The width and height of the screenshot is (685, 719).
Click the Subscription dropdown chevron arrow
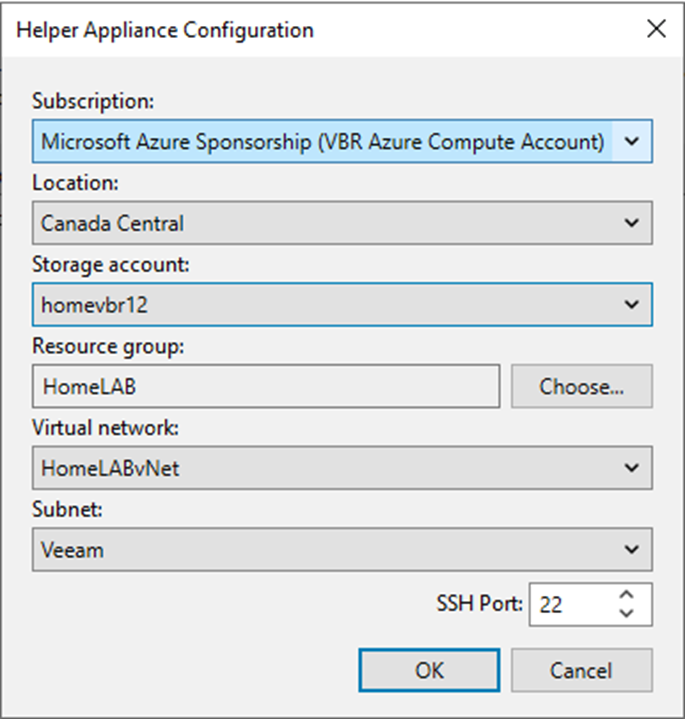(632, 141)
